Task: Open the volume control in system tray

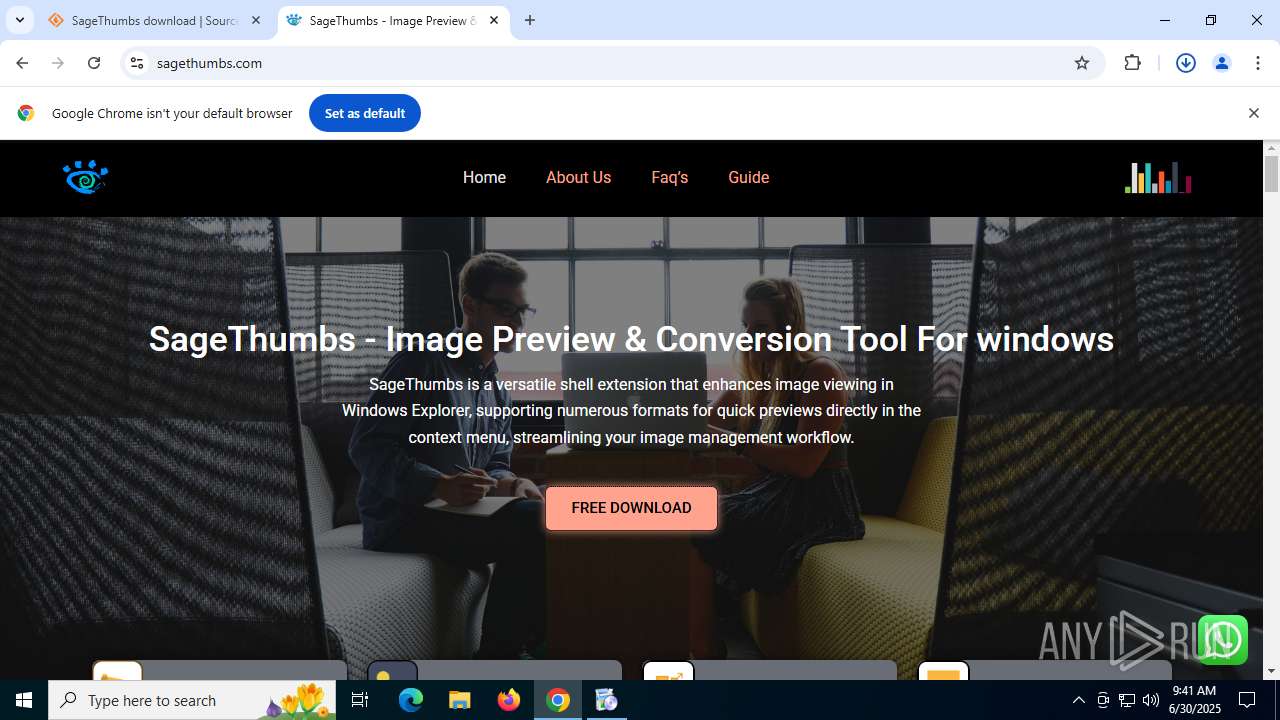Action: click(x=1151, y=700)
